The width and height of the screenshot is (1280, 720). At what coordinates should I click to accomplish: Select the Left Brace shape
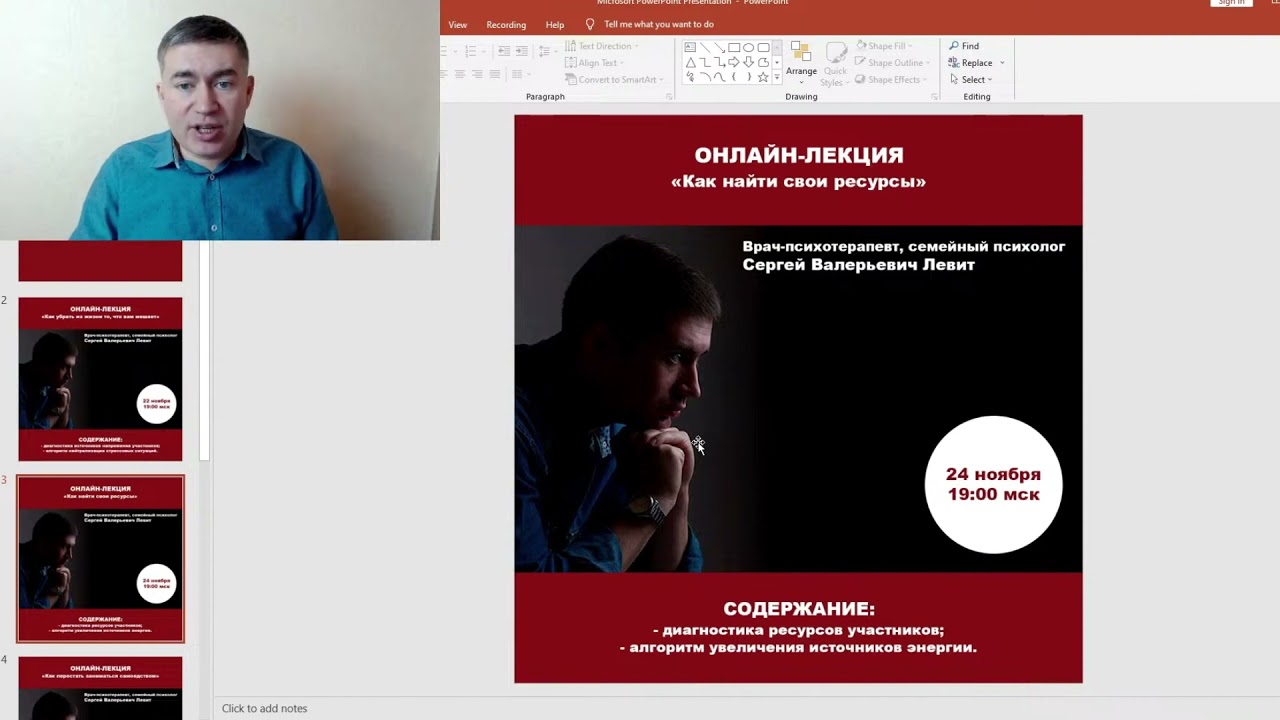(734, 77)
